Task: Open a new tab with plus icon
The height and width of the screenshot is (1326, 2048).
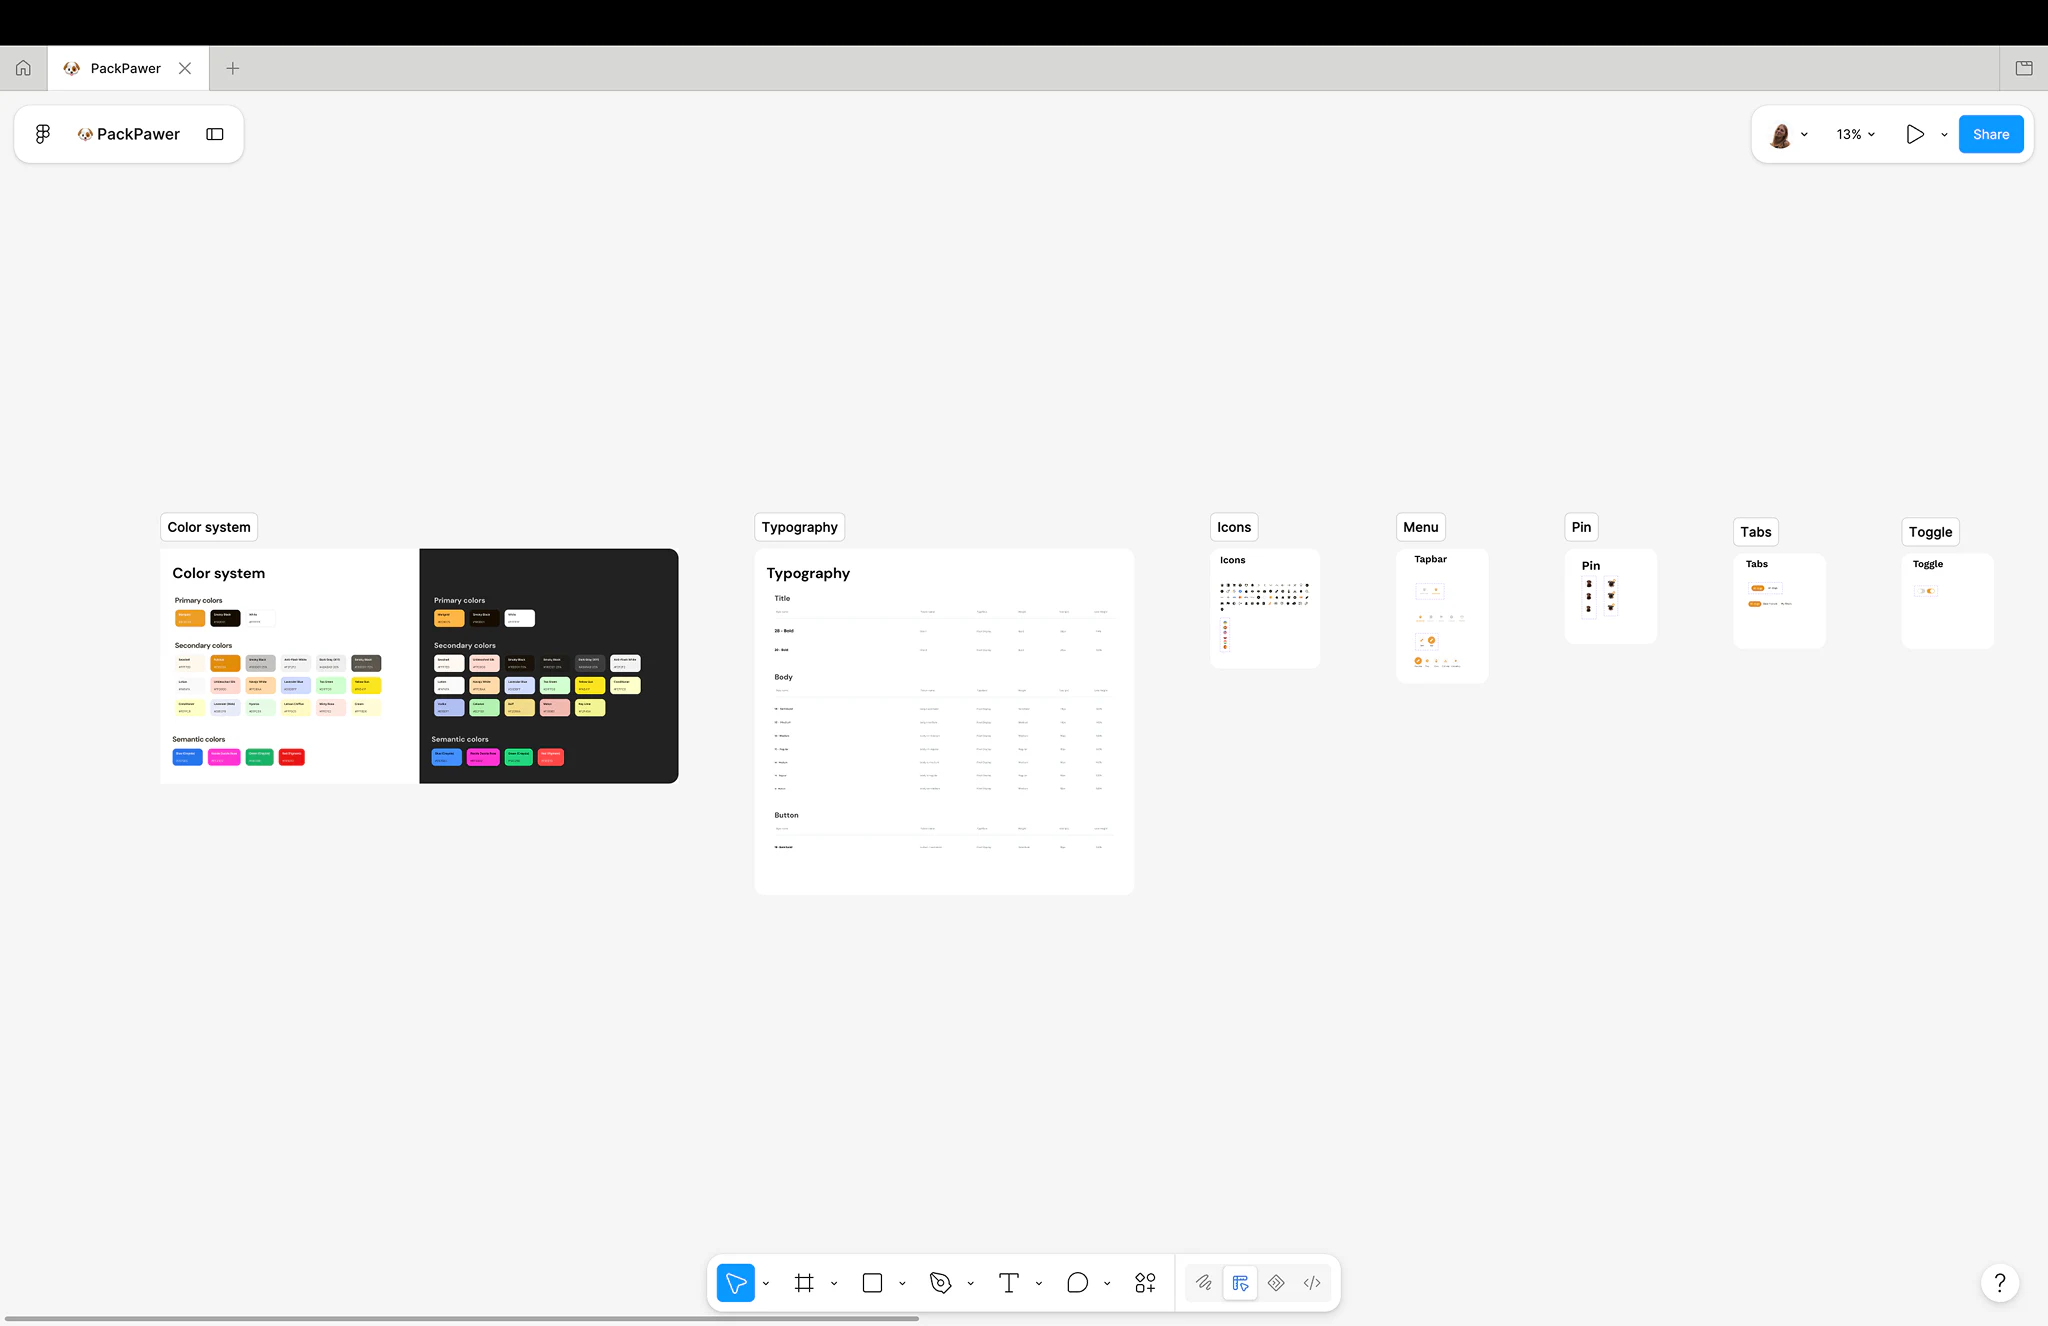Action: pyautogui.click(x=233, y=68)
